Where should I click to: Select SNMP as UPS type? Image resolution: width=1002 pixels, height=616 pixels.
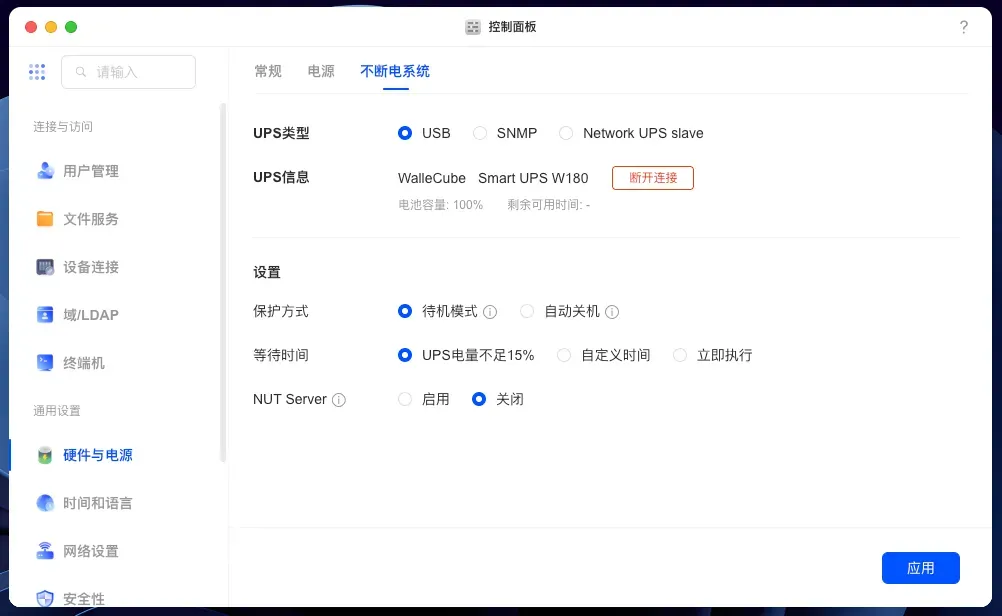pos(480,133)
